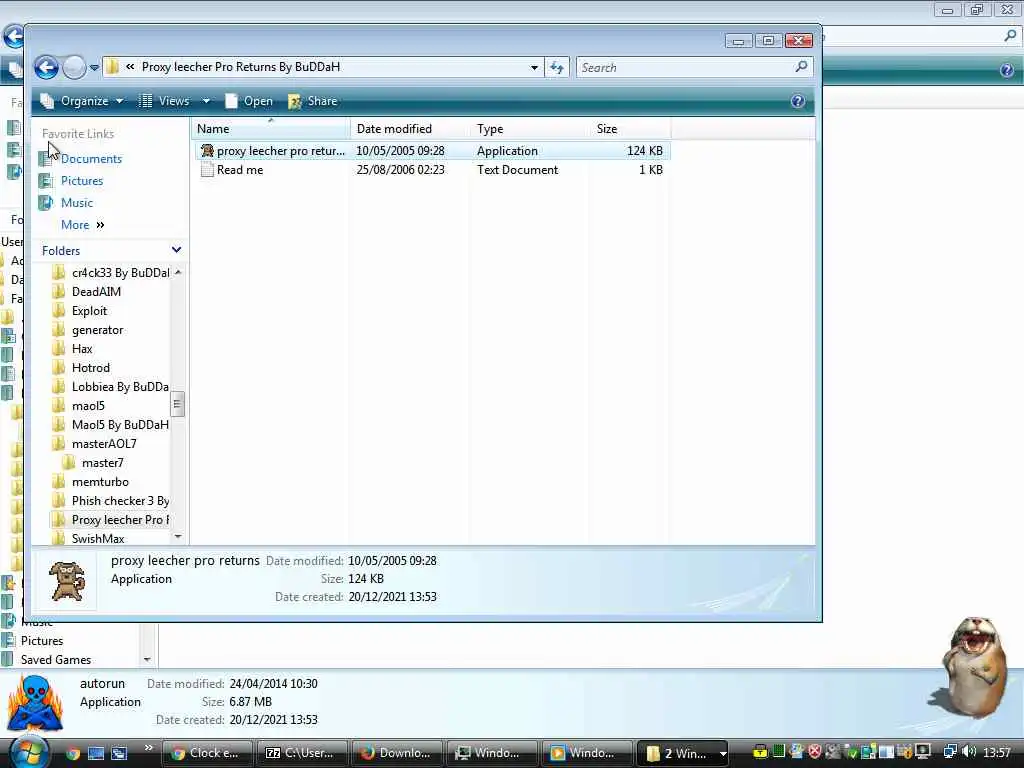Click the folder tree scrollbar down arrow

[x=178, y=536]
